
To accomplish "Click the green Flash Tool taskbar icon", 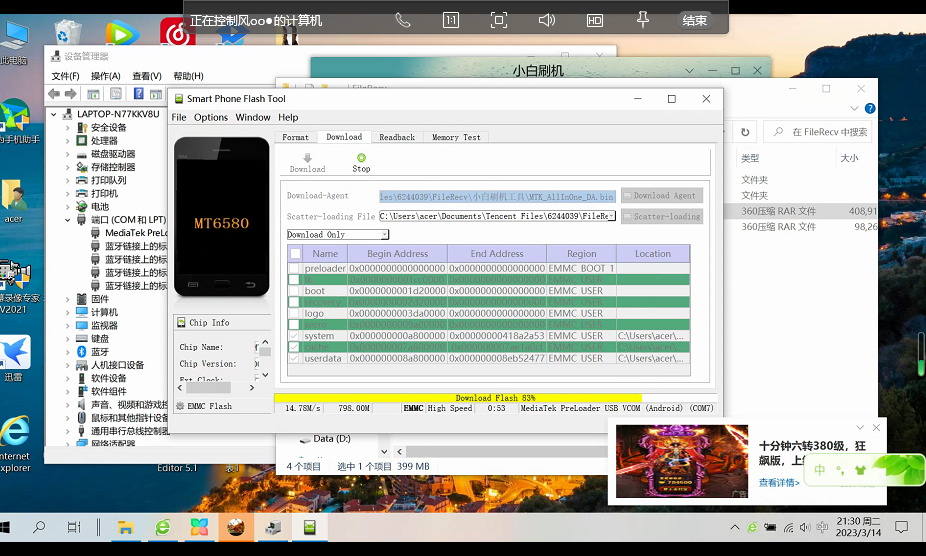I will [309, 527].
